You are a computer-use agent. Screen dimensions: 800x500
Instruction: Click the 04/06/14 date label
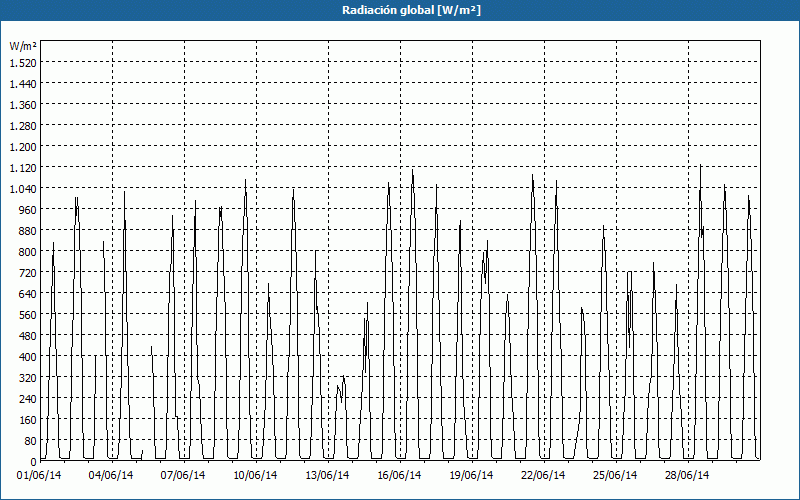111,475
